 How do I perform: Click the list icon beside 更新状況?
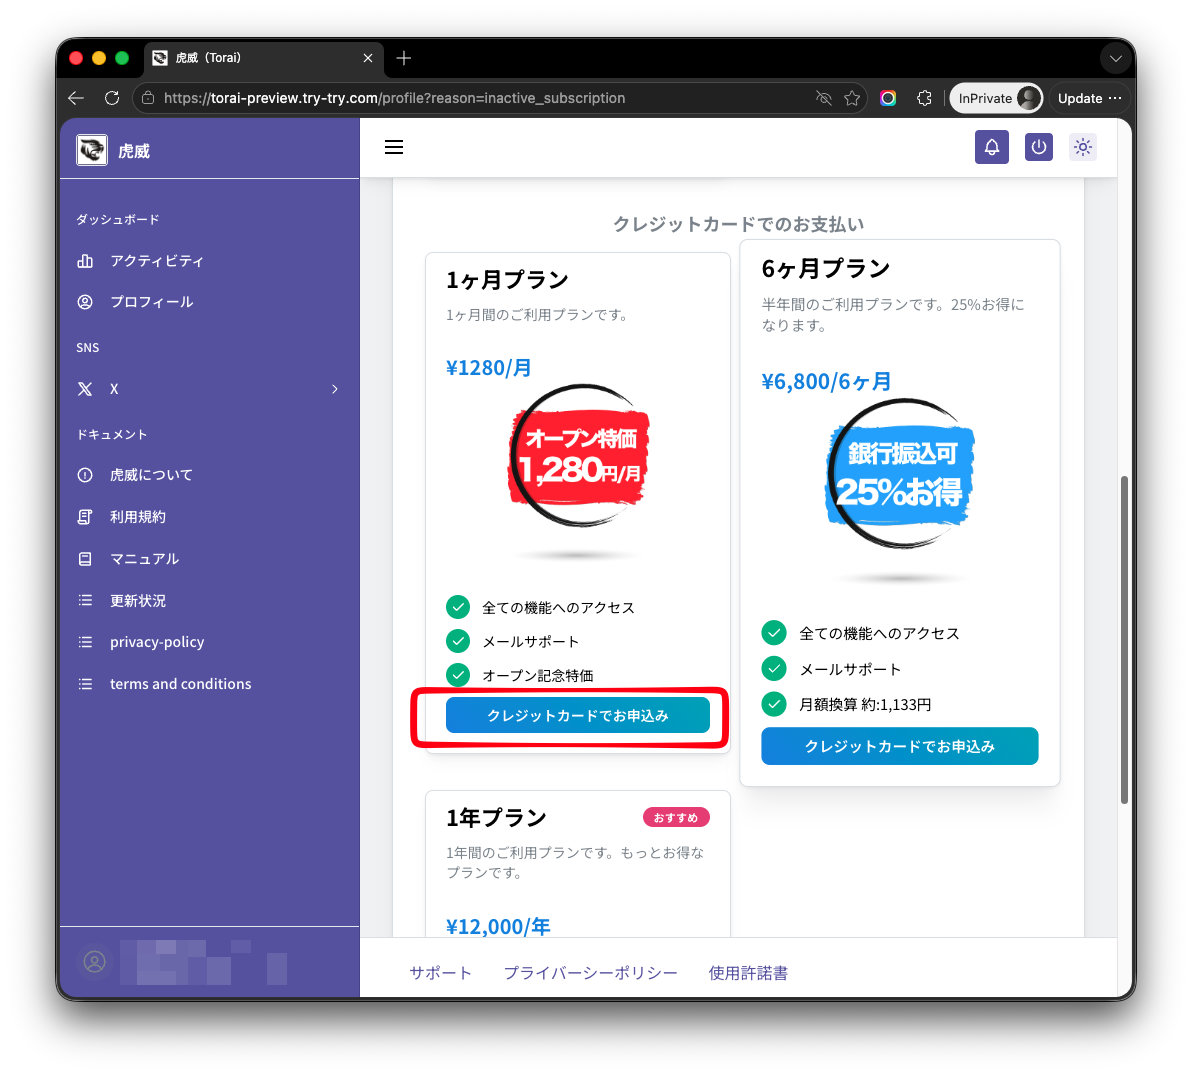coord(85,601)
